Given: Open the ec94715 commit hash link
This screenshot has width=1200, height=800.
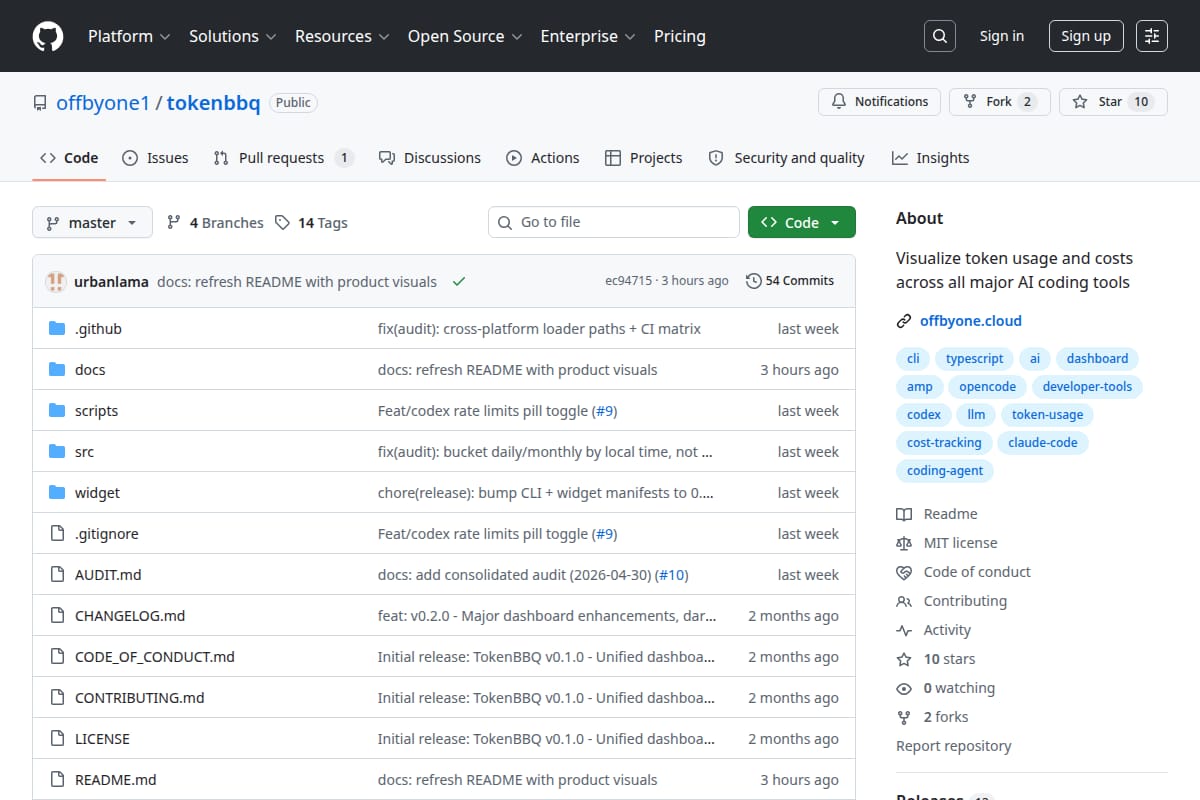Looking at the screenshot, I should pyautogui.click(x=628, y=281).
